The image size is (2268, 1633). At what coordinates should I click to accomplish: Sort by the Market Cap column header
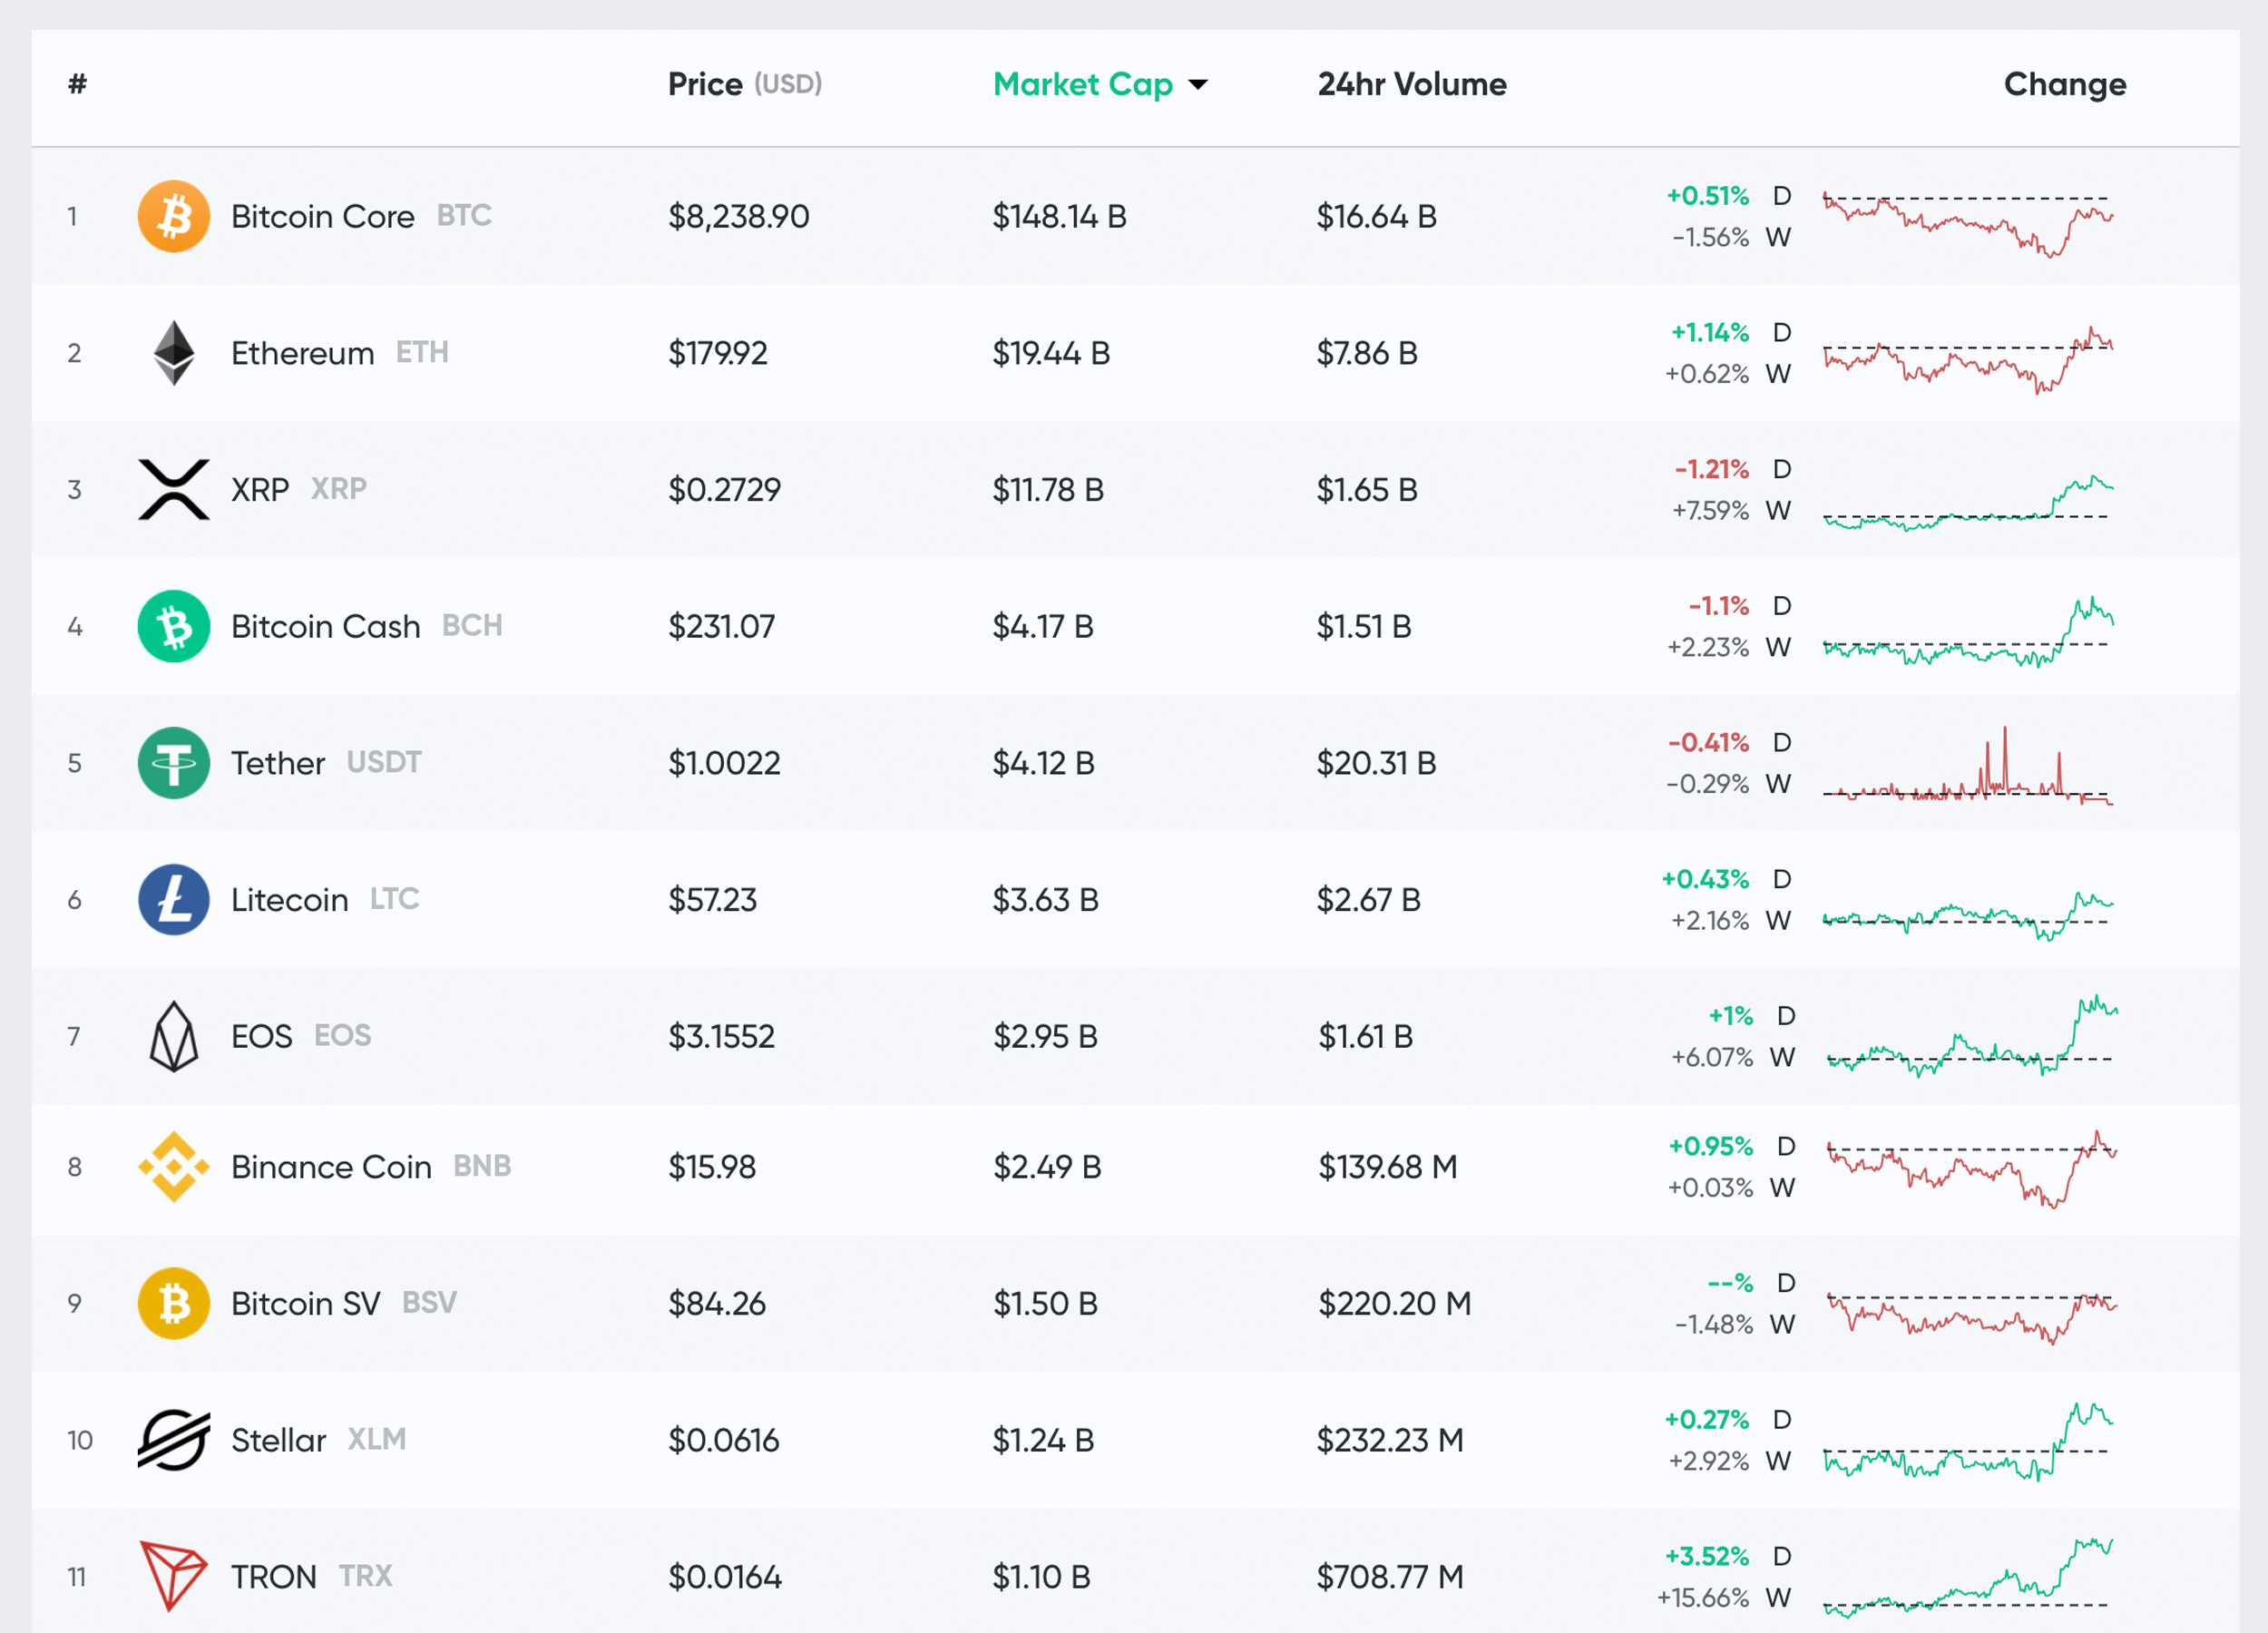point(1083,84)
